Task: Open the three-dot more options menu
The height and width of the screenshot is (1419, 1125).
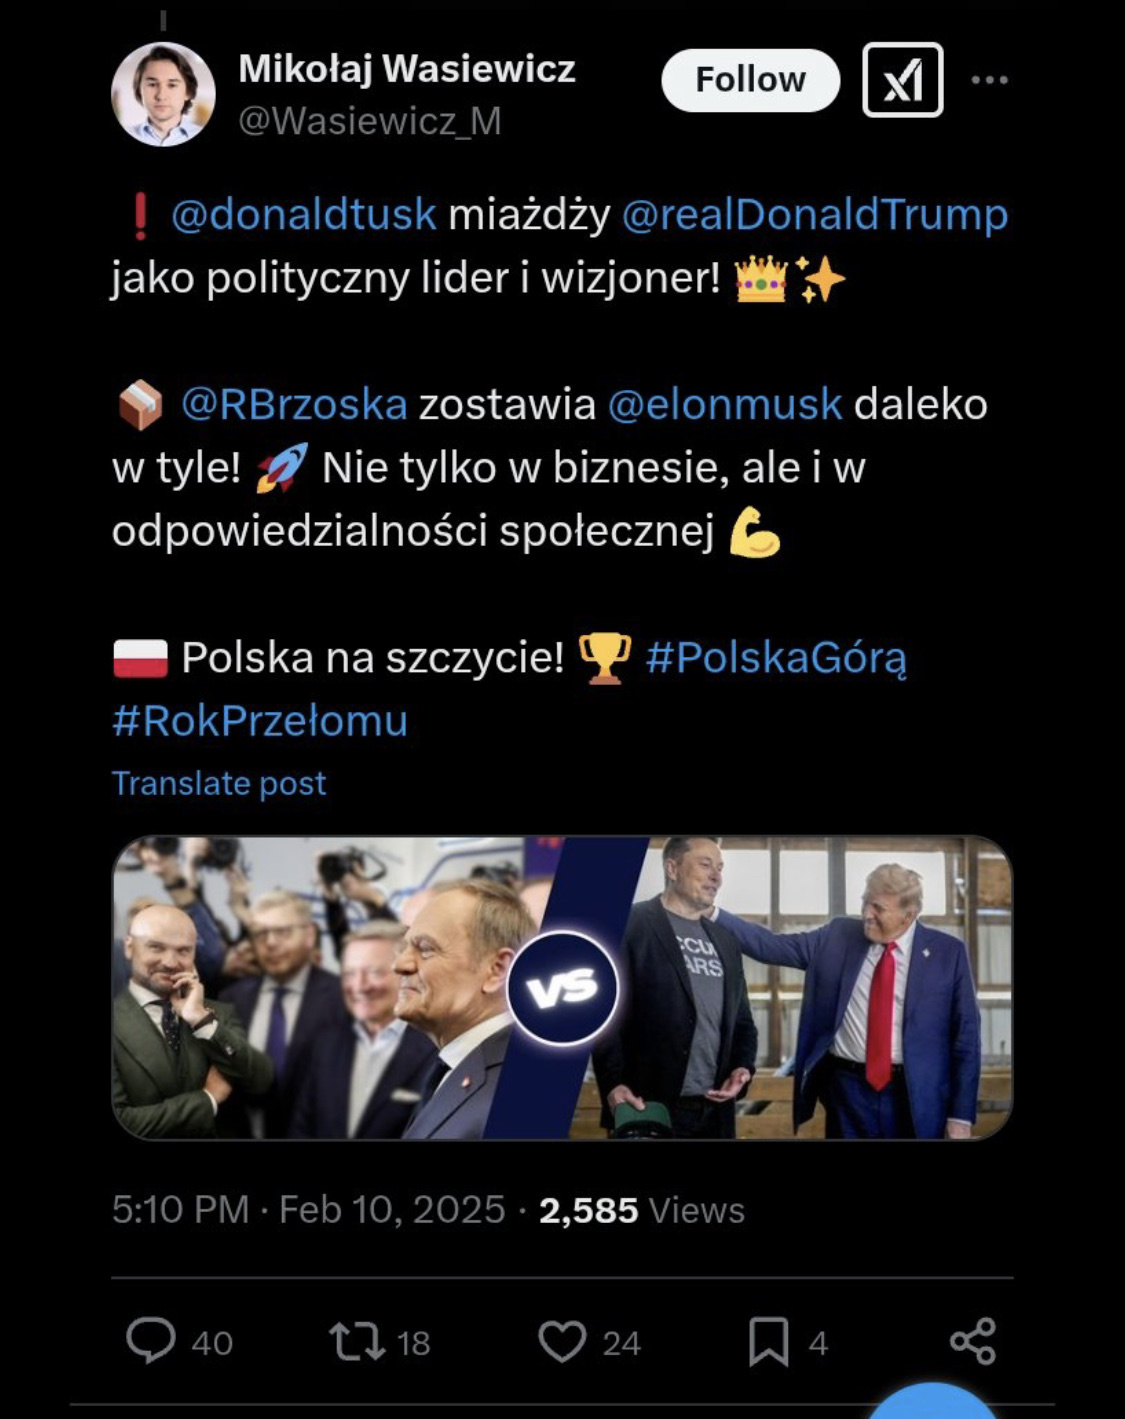Action: click(989, 80)
